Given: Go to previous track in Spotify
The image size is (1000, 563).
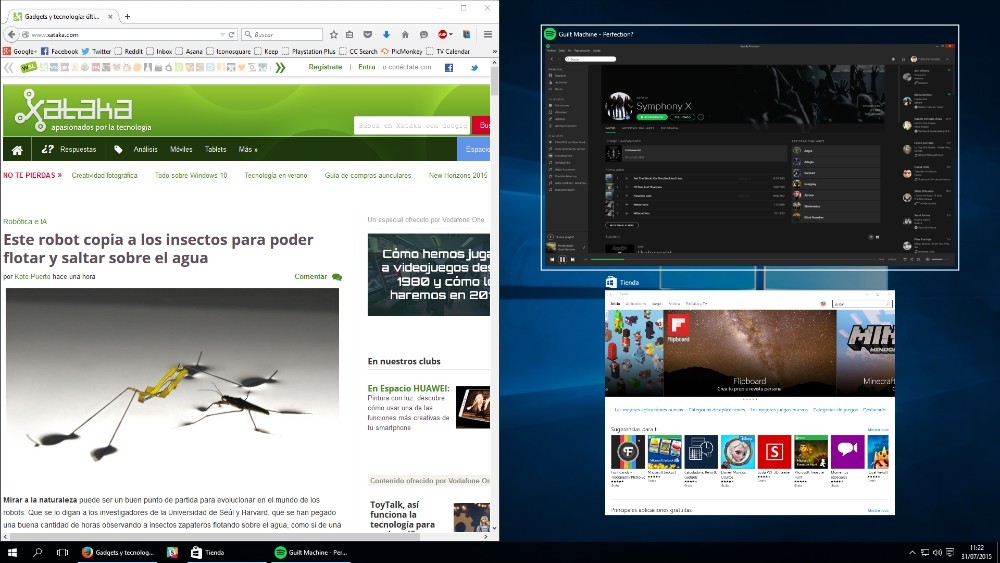Looking at the screenshot, I should tap(552, 260).
